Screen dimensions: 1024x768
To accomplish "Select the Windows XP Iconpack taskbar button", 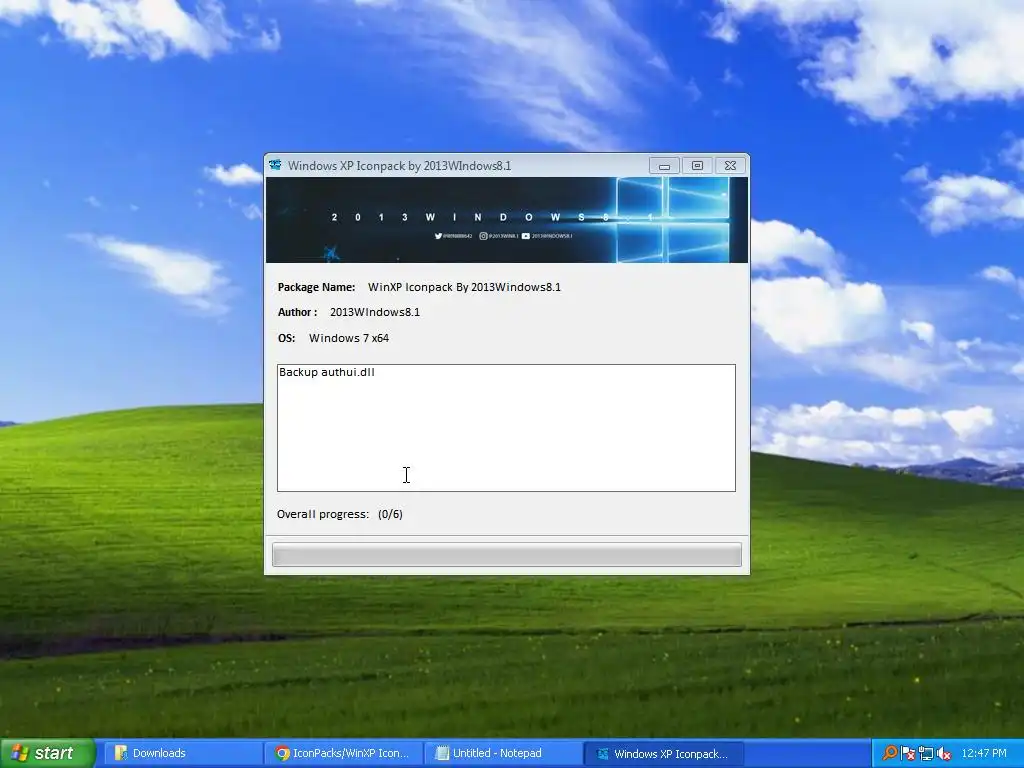I will coord(663,753).
